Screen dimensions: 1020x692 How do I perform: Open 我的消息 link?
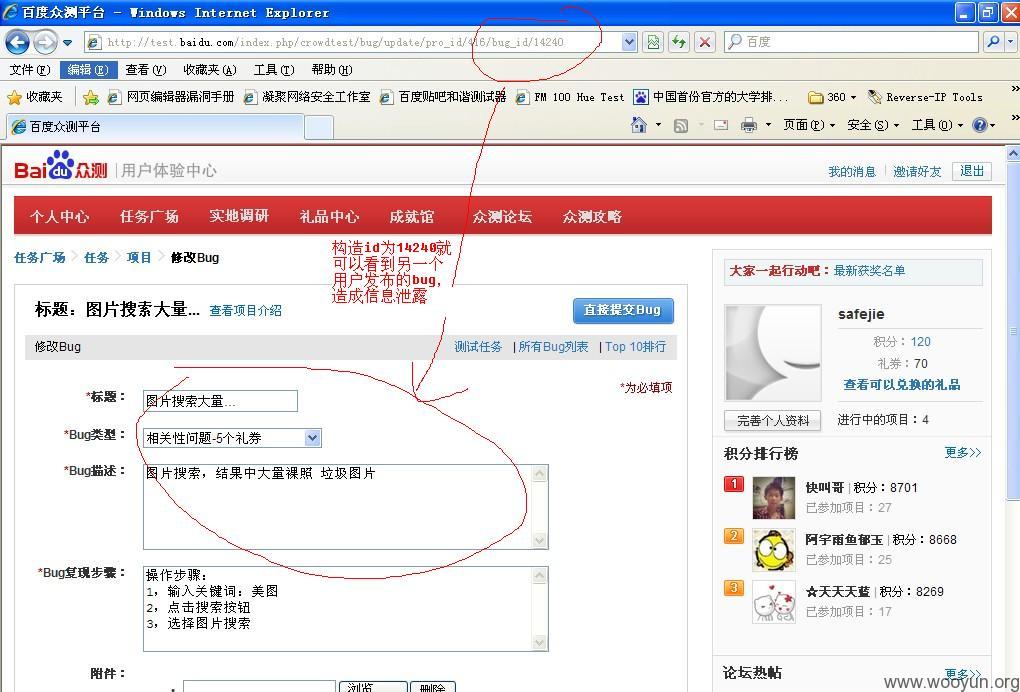pos(852,172)
